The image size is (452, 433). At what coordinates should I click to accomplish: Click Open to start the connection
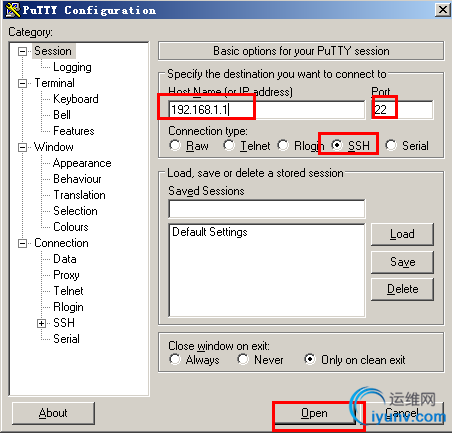314,413
